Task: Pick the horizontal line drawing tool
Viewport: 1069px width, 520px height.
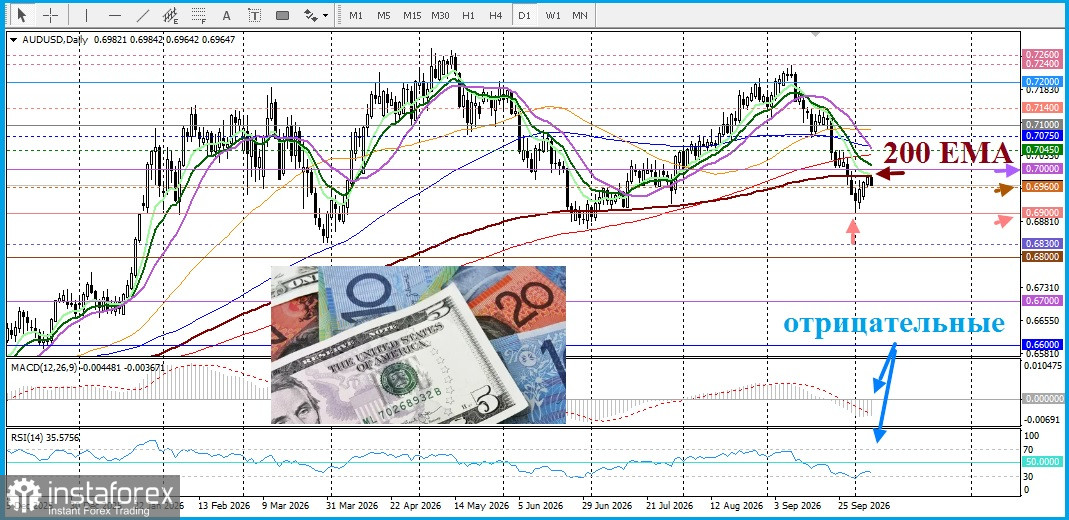Action: (x=115, y=14)
